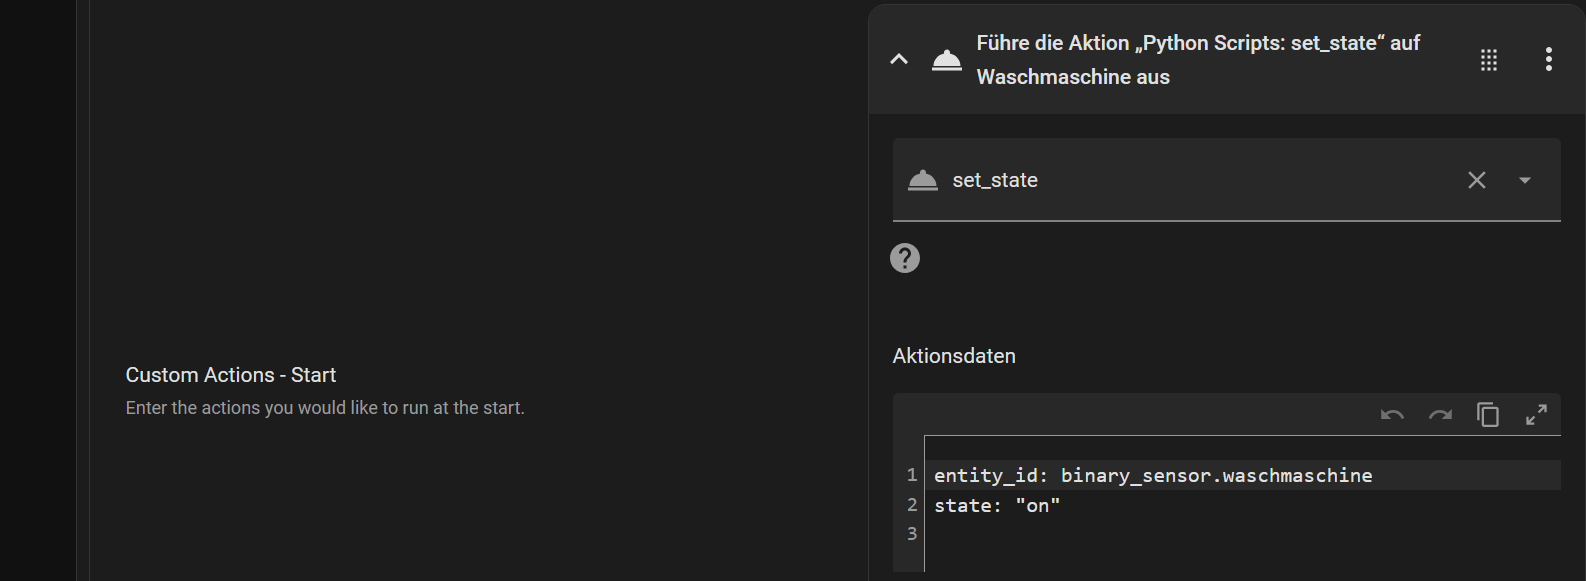The height and width of the screenshot is (581, 1586).
Task: Expand the YAML editor to fullscreen
Action: click(x=1536, y=415)
